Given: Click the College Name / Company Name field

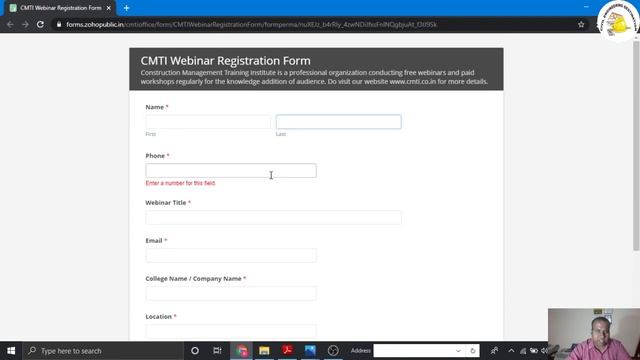Looking at the screenshot, I should pyautogui.click(x=231, y=293).
